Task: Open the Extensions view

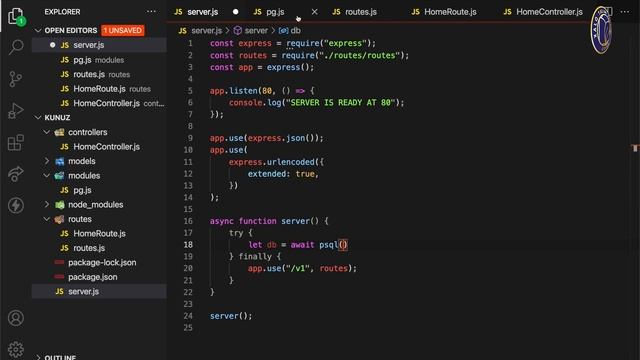Action: pyautogui.click(x=16, y=142)
